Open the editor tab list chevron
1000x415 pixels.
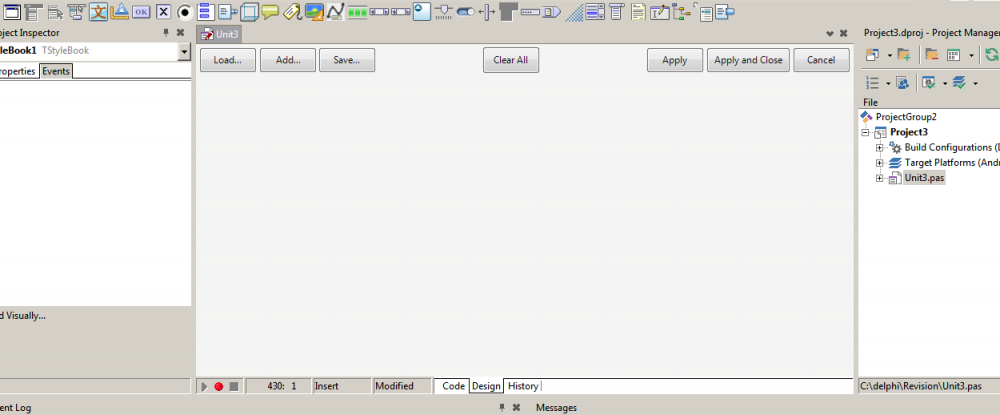830,33
